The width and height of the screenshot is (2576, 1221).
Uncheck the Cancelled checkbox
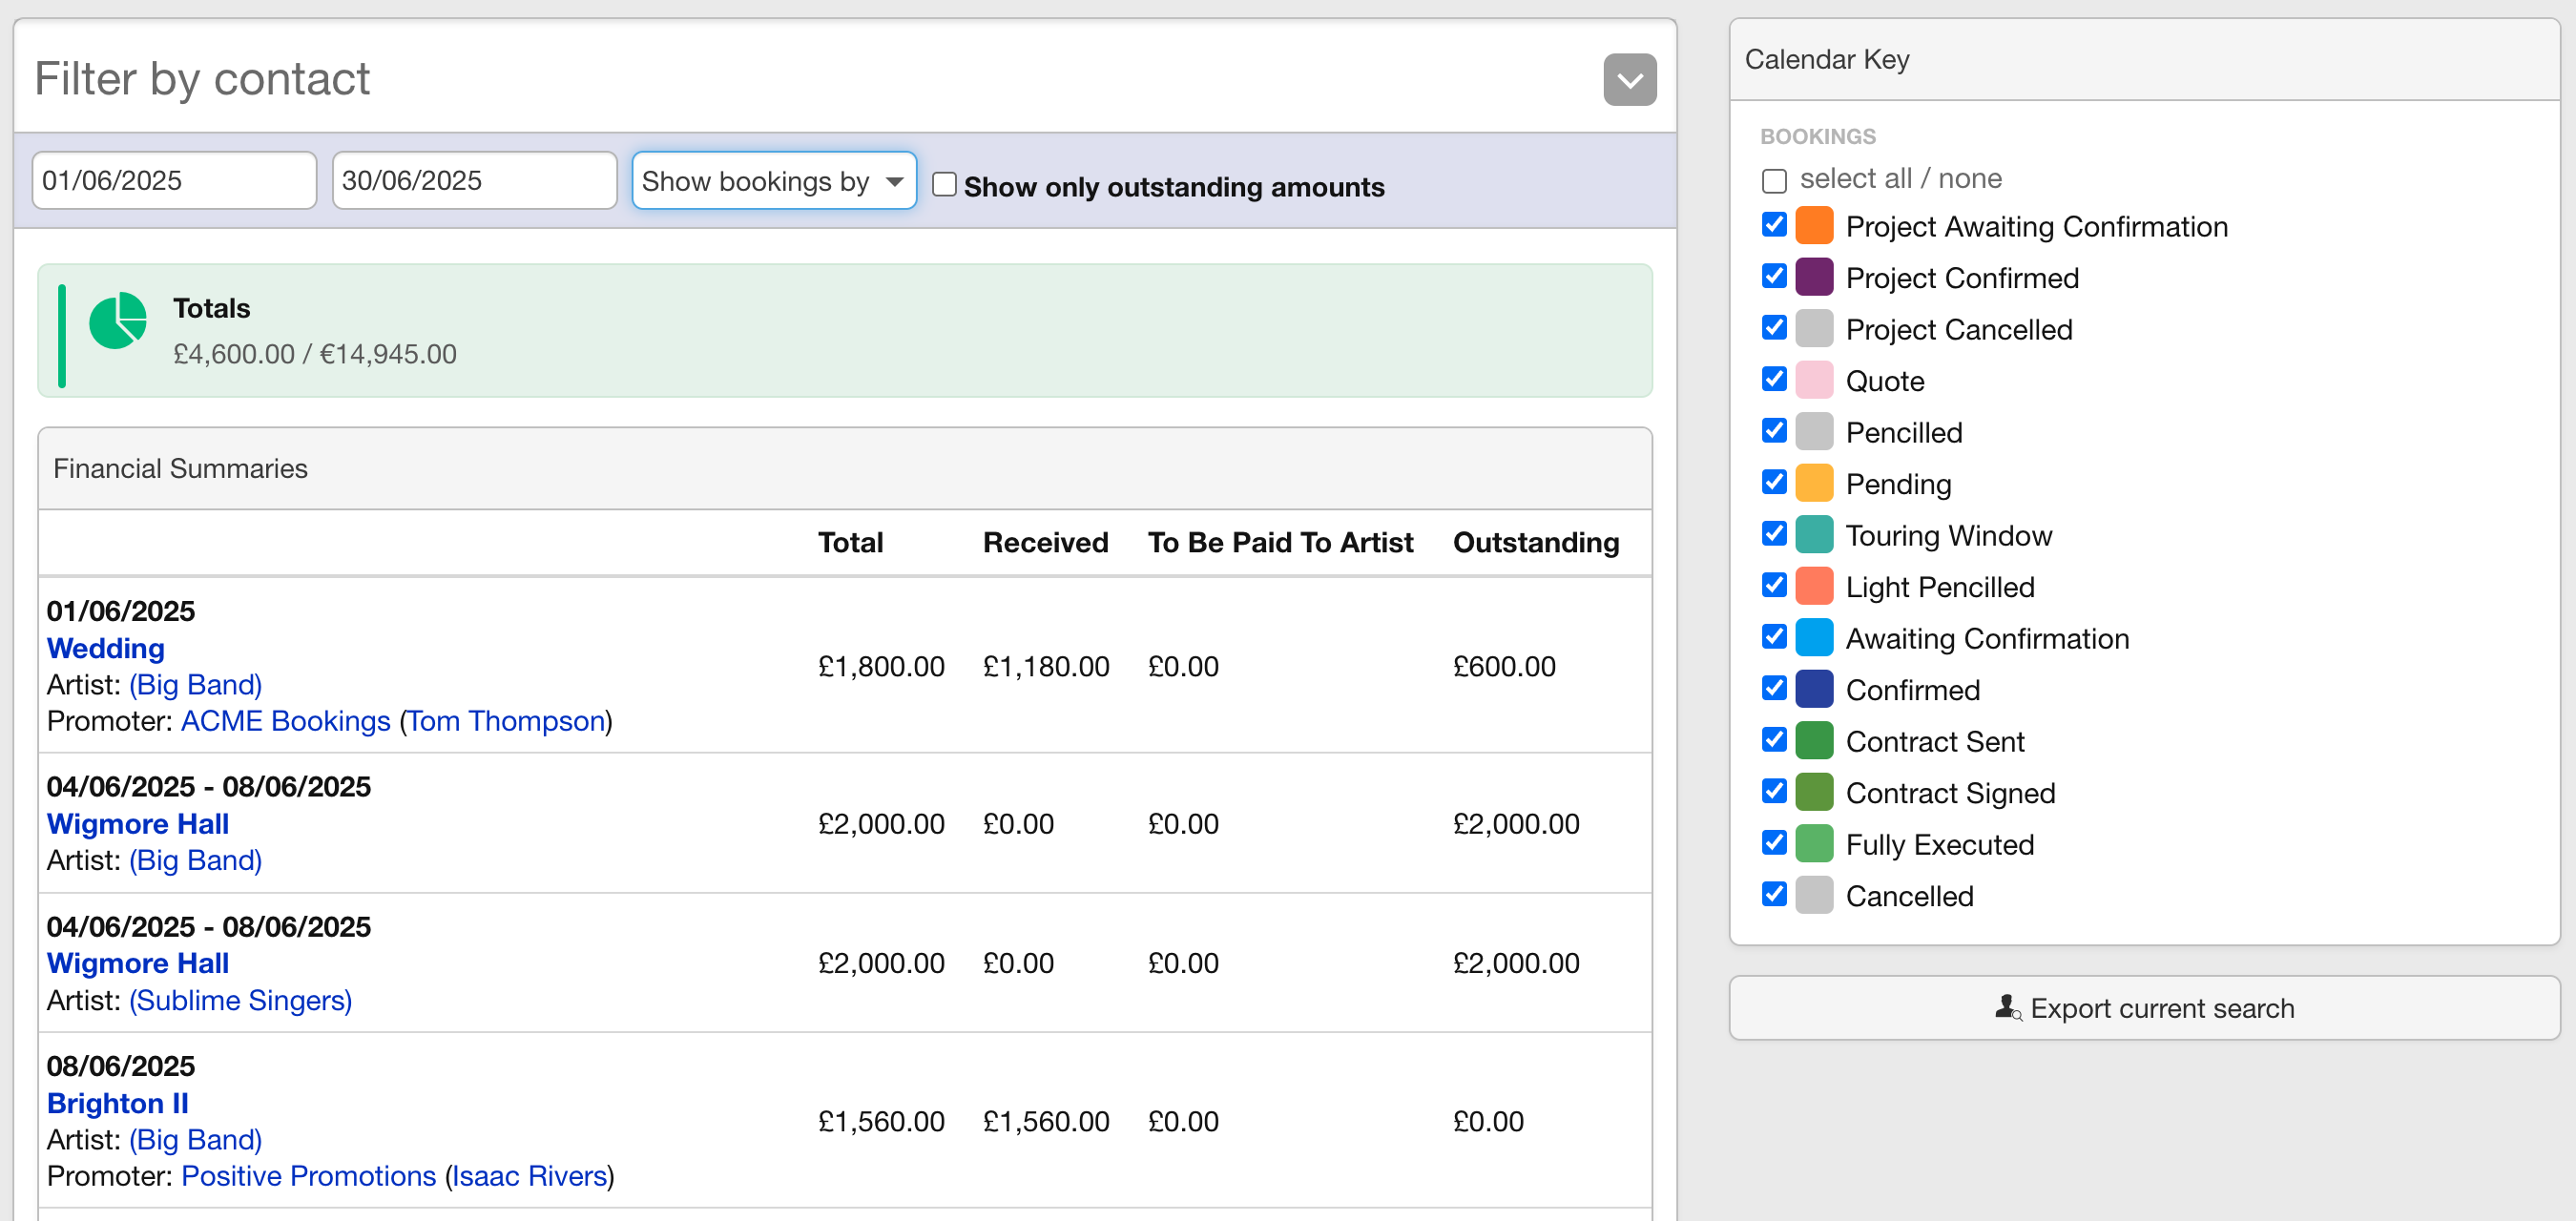1774,894
